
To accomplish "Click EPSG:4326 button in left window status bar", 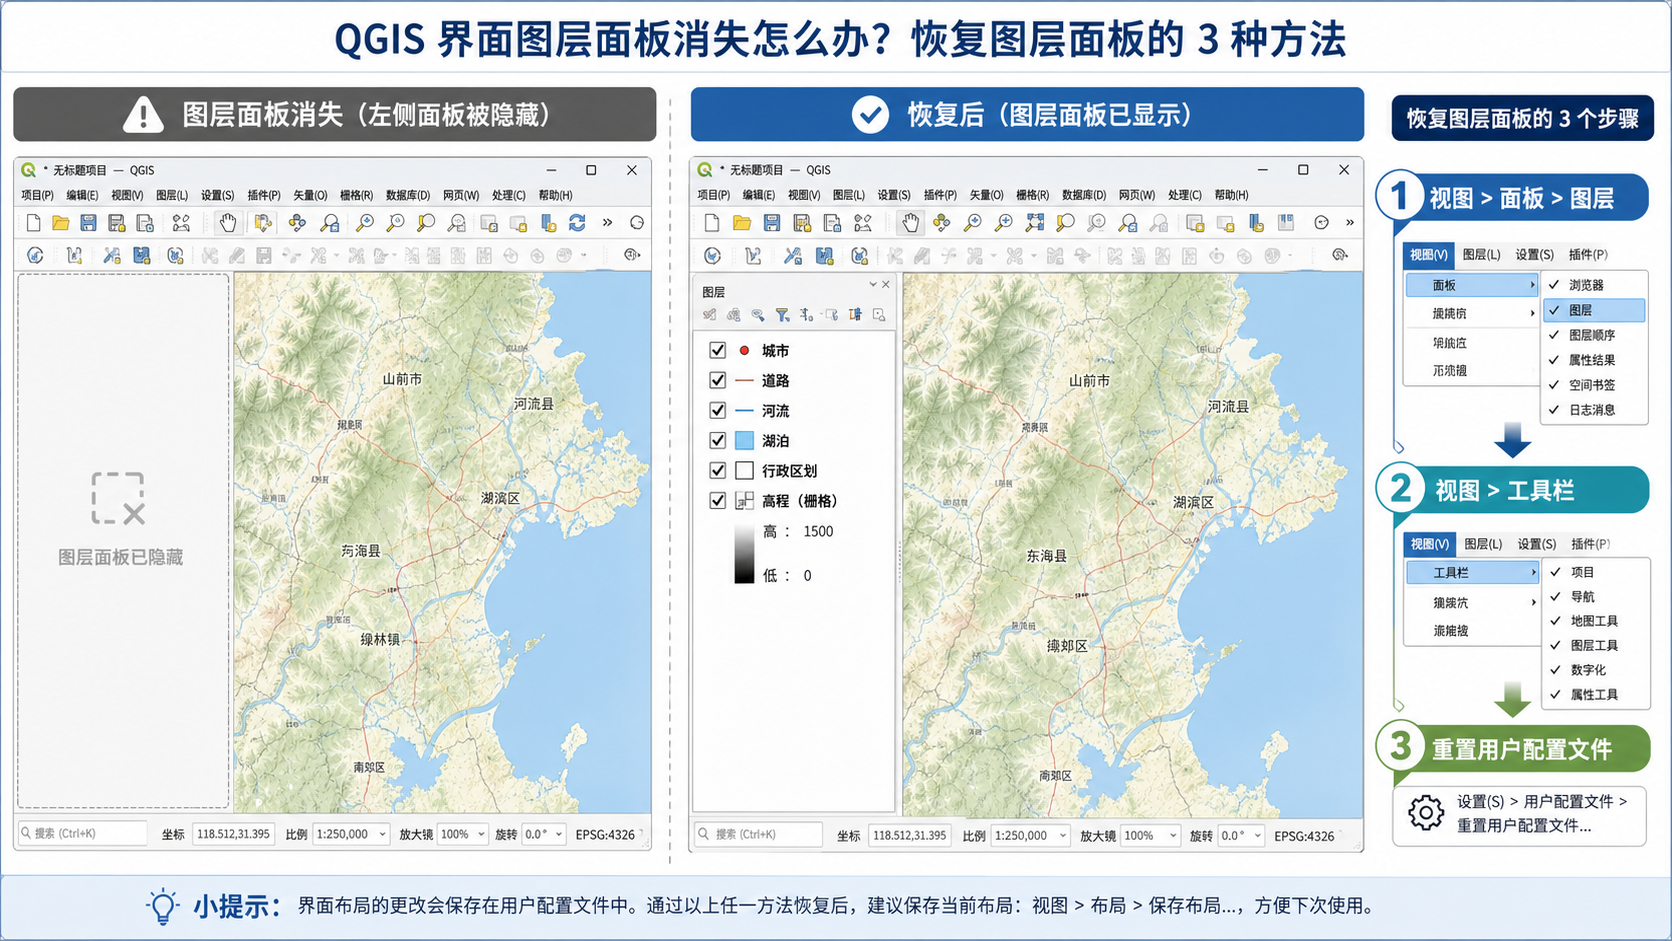I will [x=605, y=834].
